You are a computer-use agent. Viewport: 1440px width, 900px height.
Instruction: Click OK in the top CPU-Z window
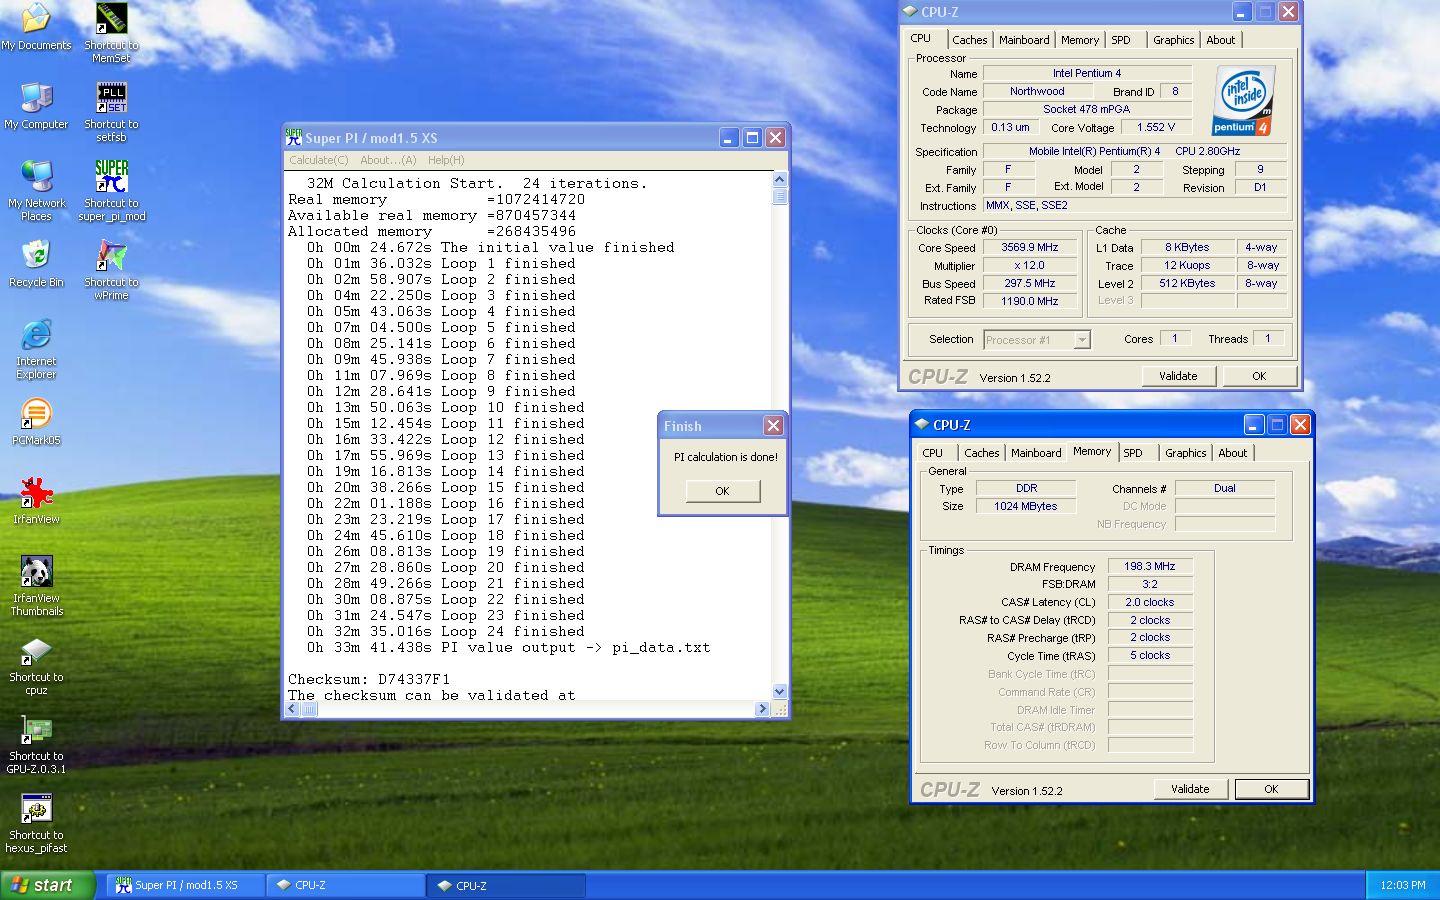point(1259,376)
